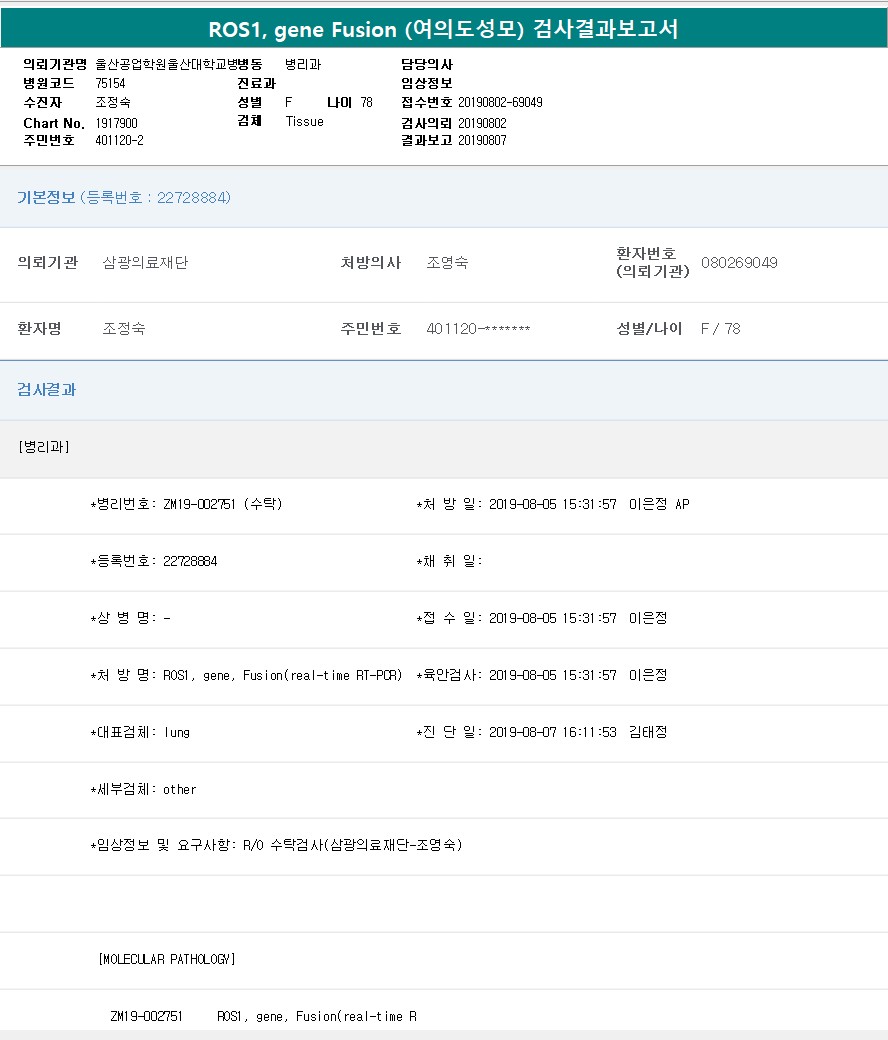
Task: Click the ROS1 gene Fusion report title
Action: coord(443,29)
